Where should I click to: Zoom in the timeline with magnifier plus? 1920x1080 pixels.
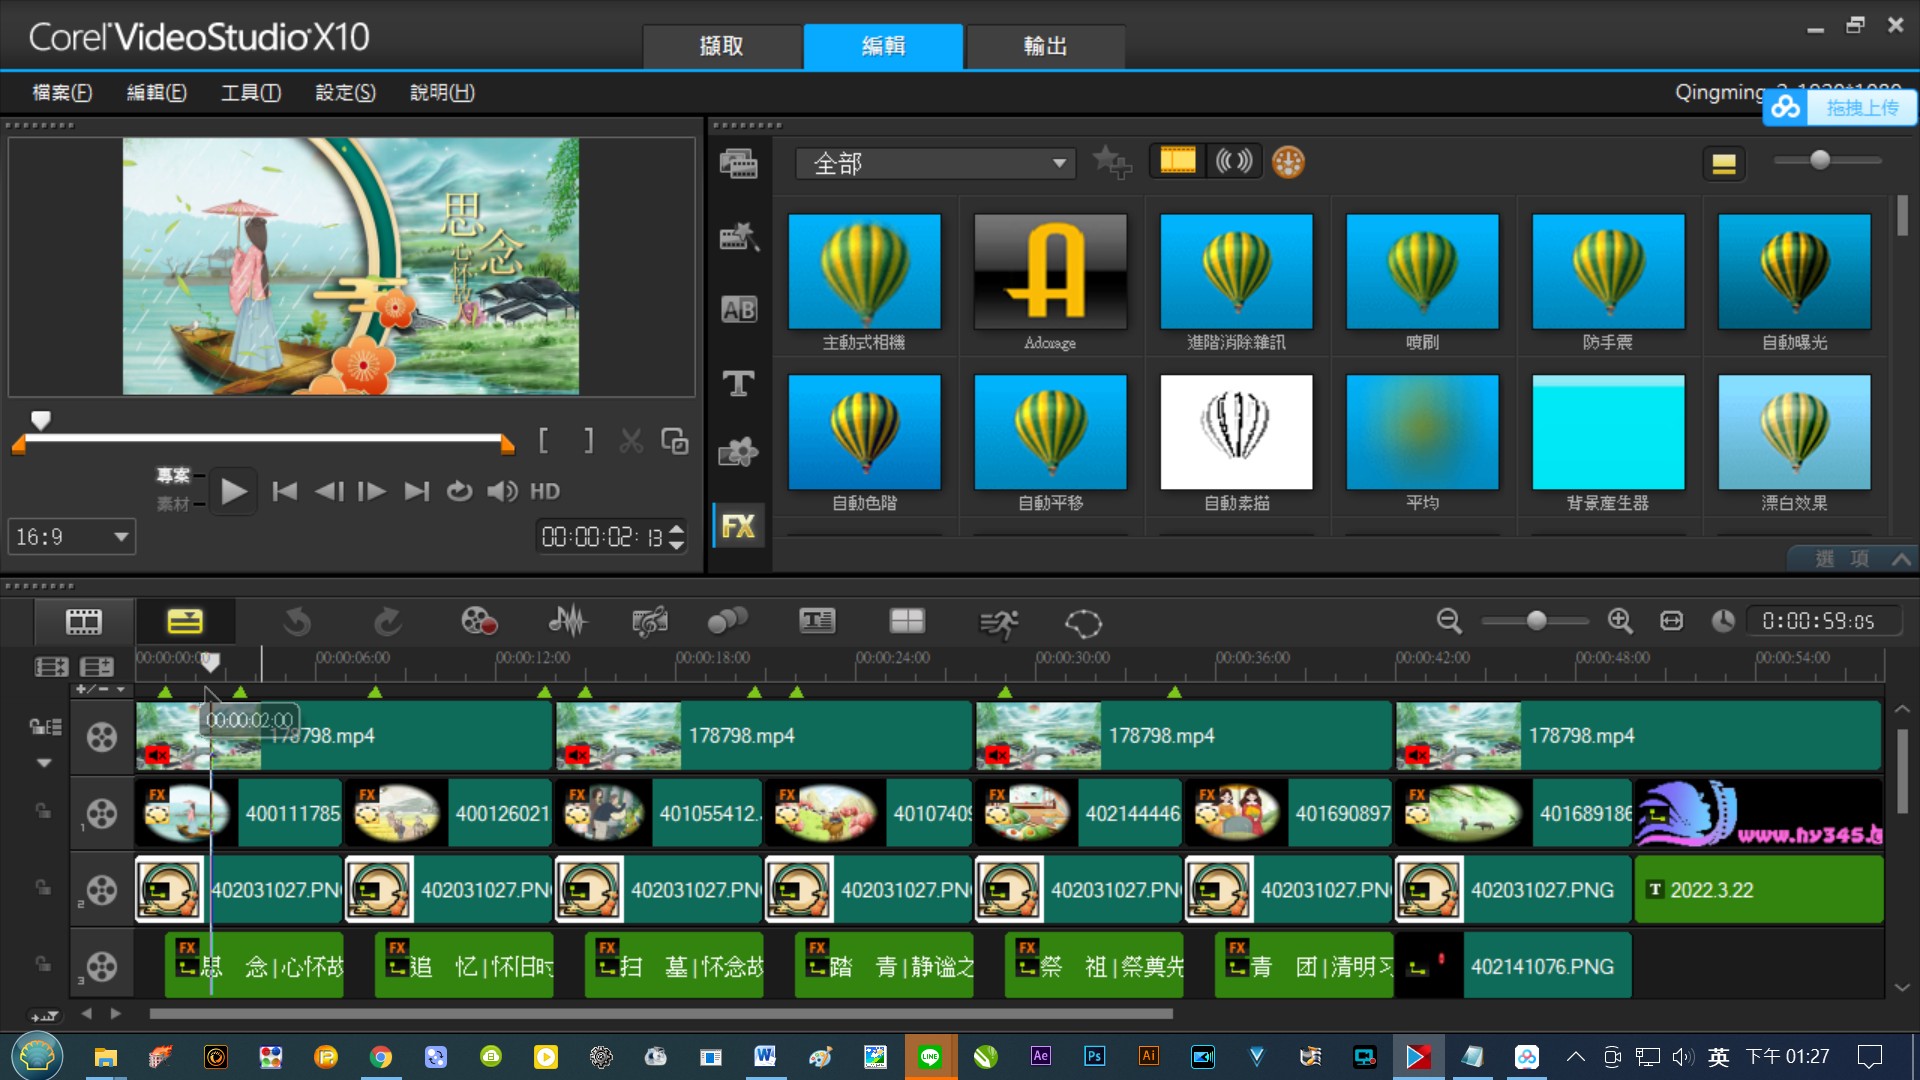[x=1620, y=621]
